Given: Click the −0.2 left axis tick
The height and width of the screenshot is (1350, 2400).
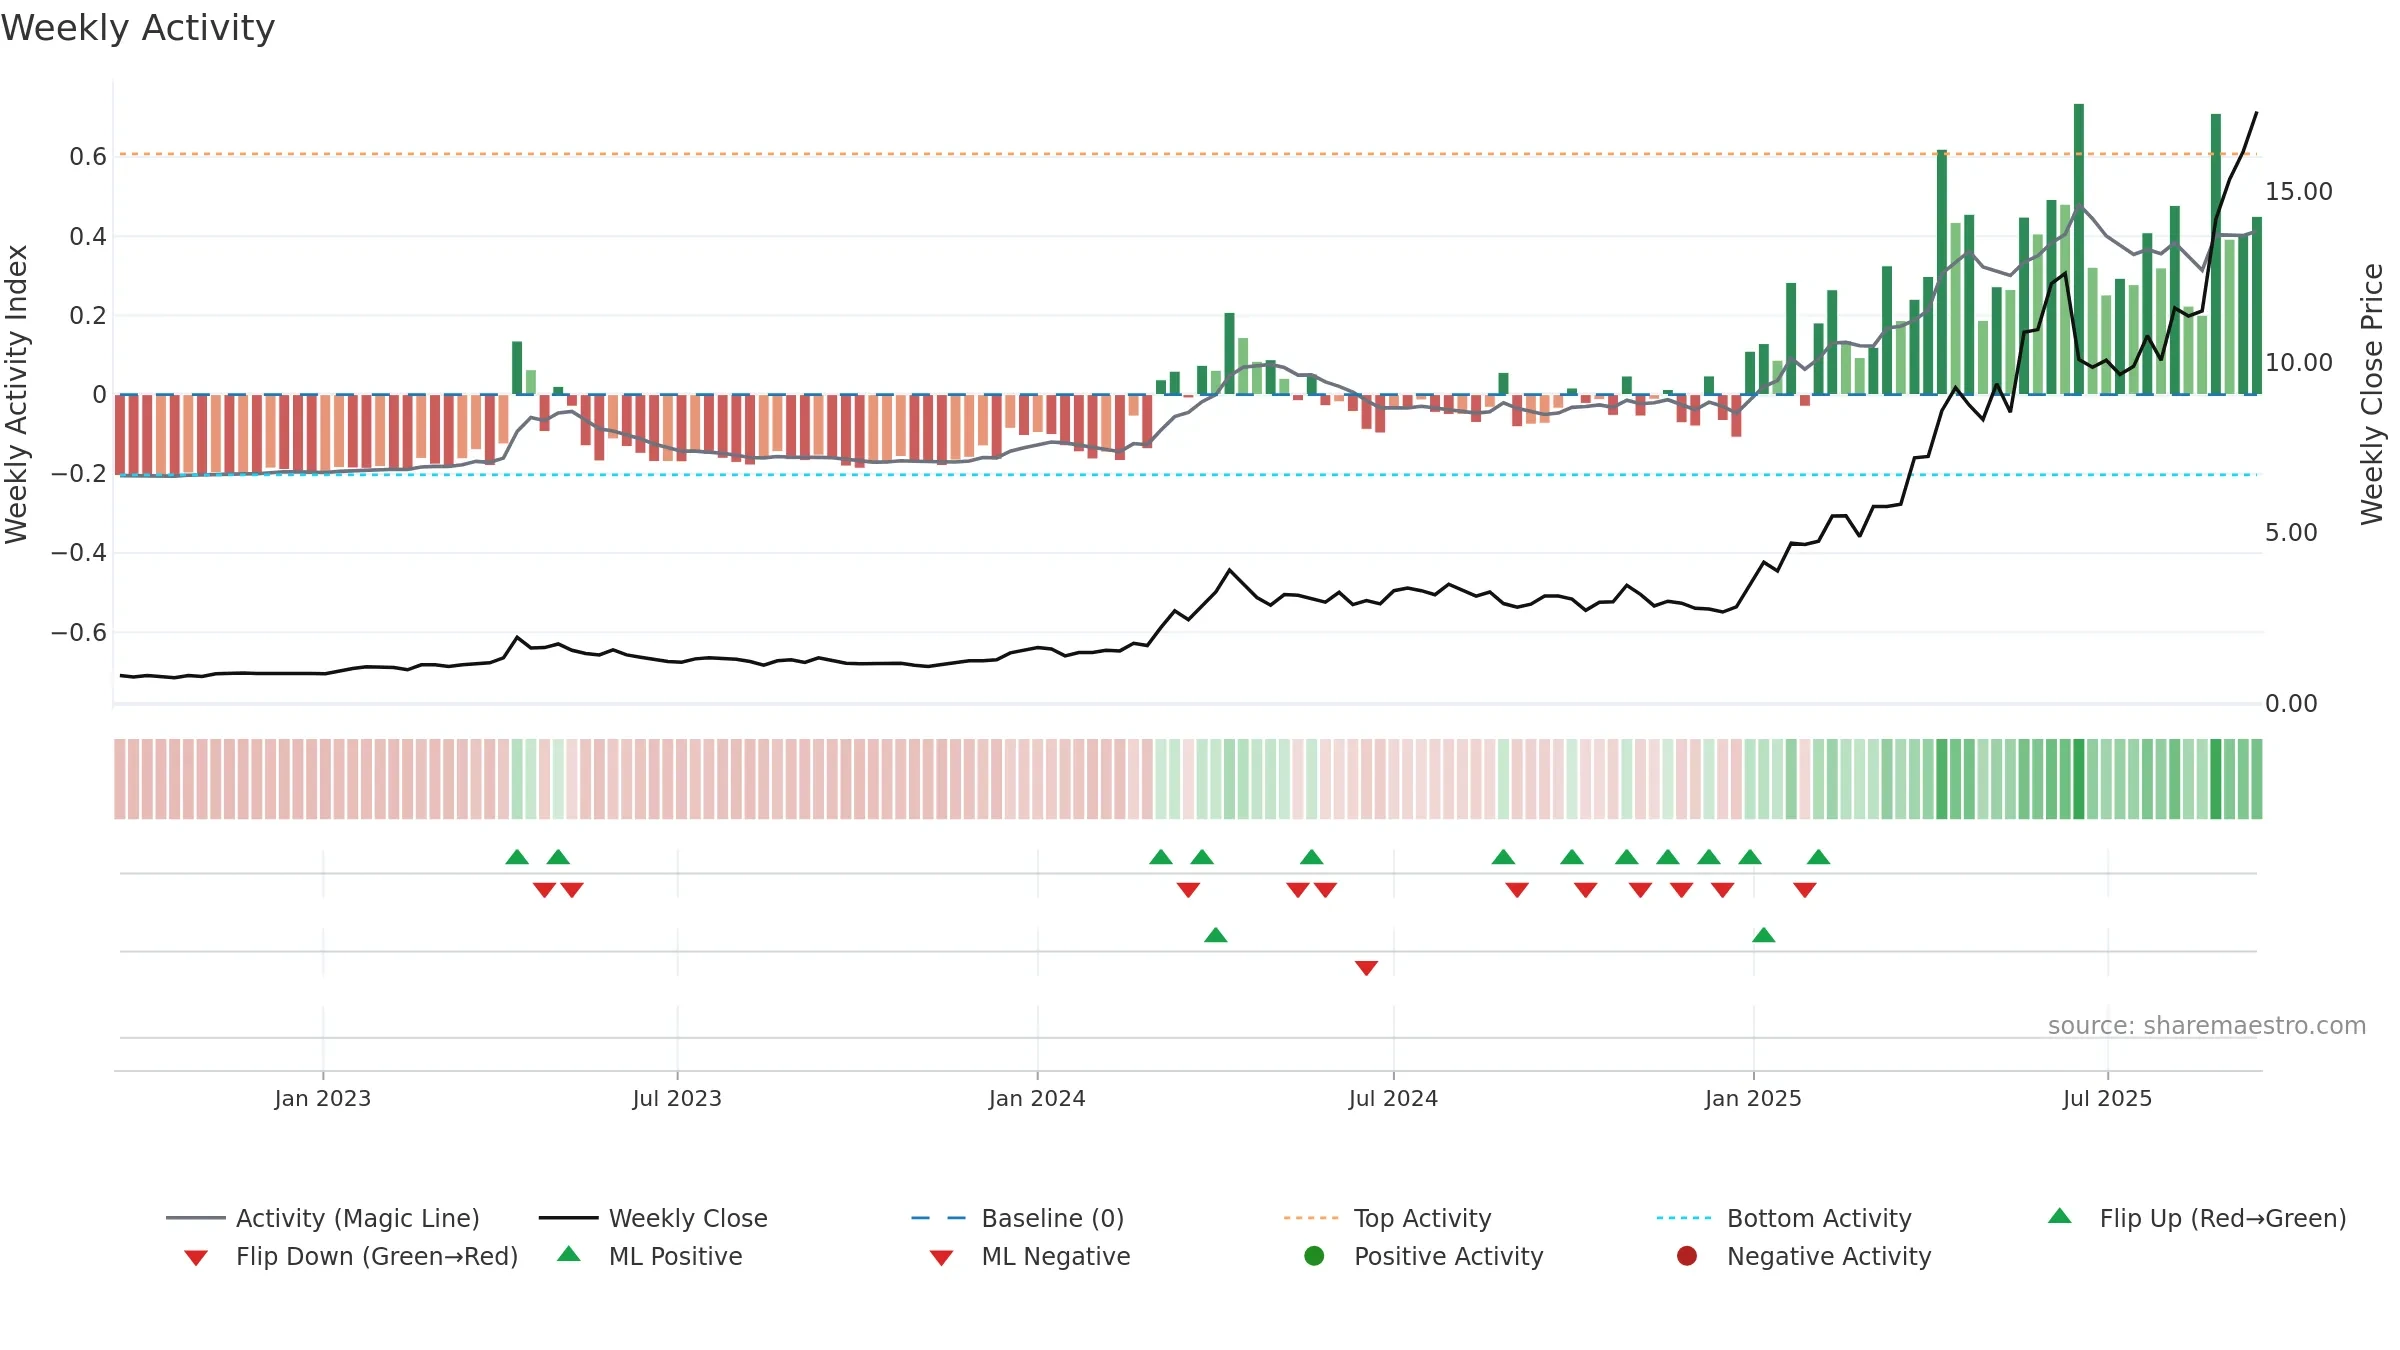Looking at the screenshot, I should [79, 473].
